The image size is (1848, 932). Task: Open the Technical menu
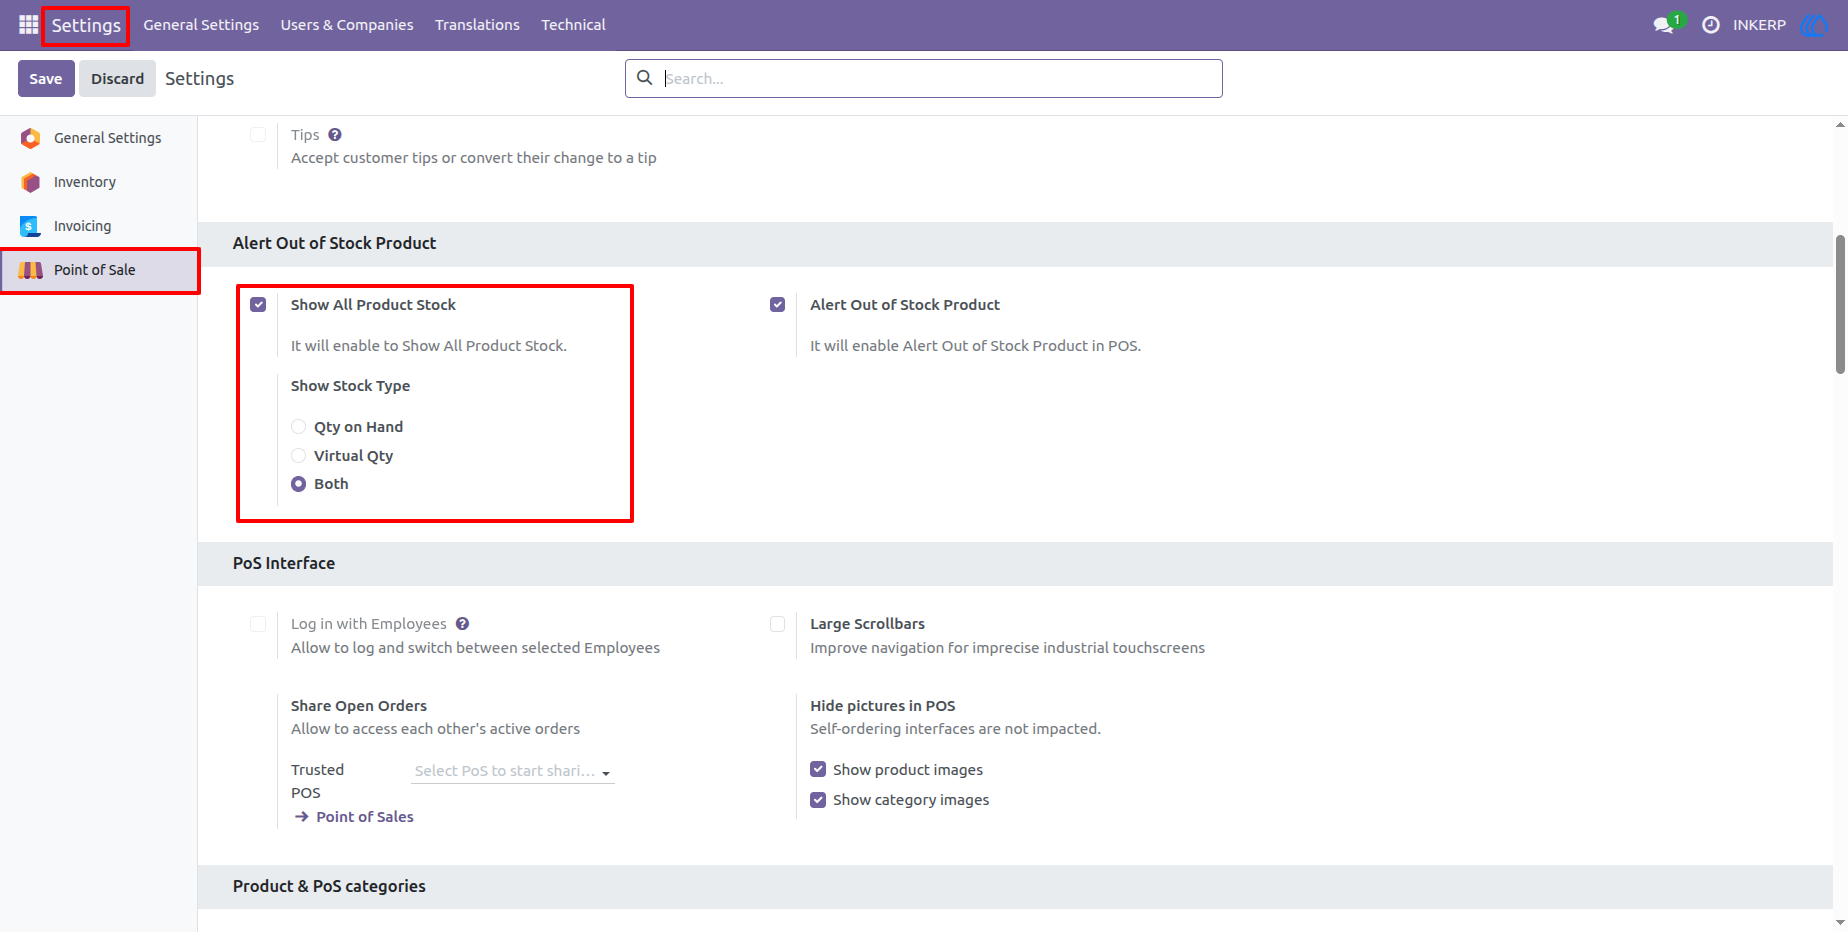point(573,25)
